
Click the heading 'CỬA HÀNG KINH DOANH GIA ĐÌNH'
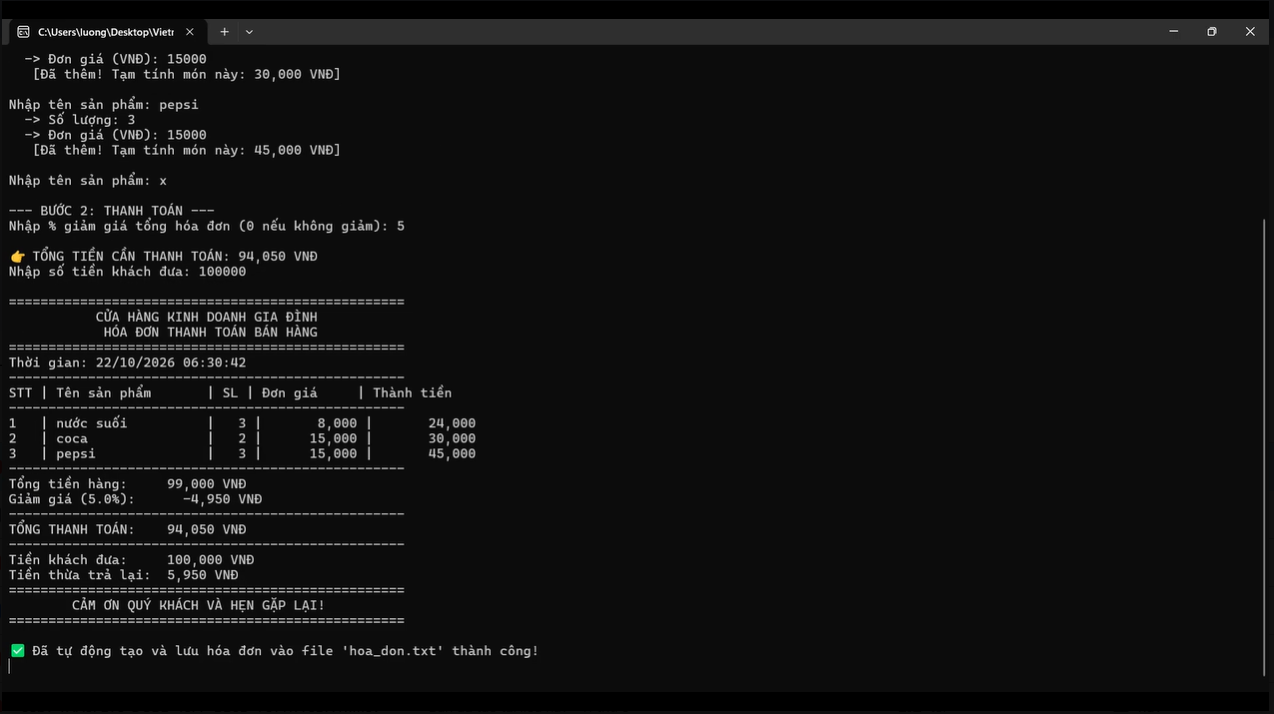point(207,317)
